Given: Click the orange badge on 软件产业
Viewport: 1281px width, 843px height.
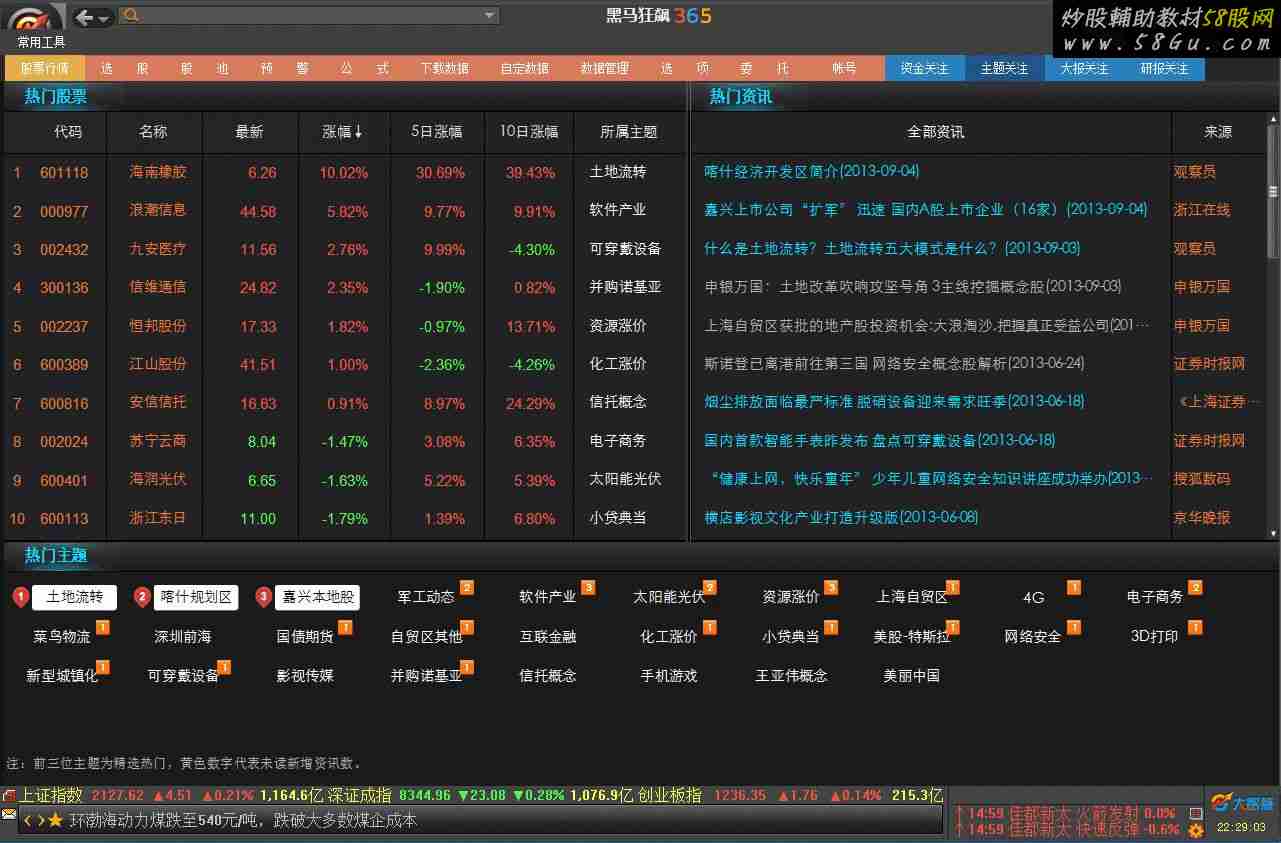Looking at the screenshot, I should (588, 588).
